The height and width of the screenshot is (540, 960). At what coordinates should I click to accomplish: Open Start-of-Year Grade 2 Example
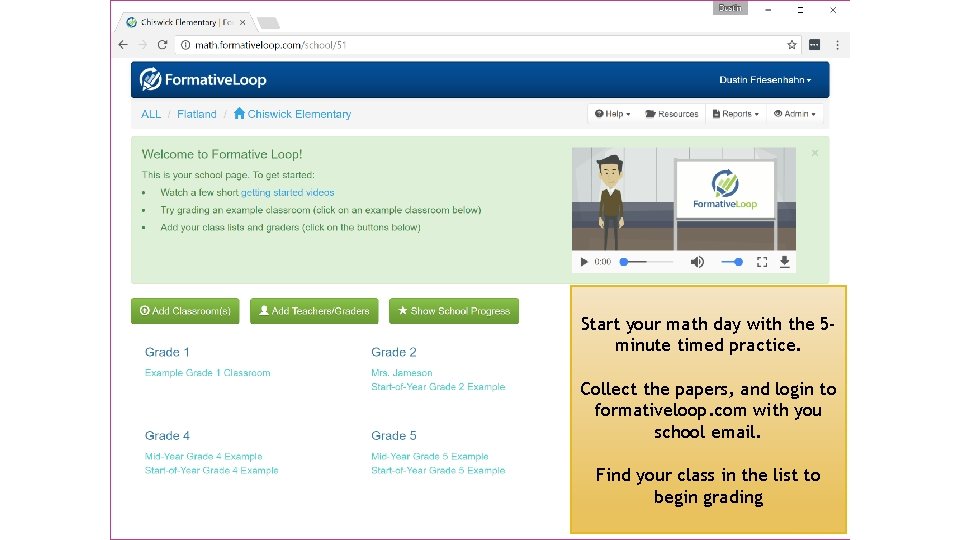click(438, 386)
